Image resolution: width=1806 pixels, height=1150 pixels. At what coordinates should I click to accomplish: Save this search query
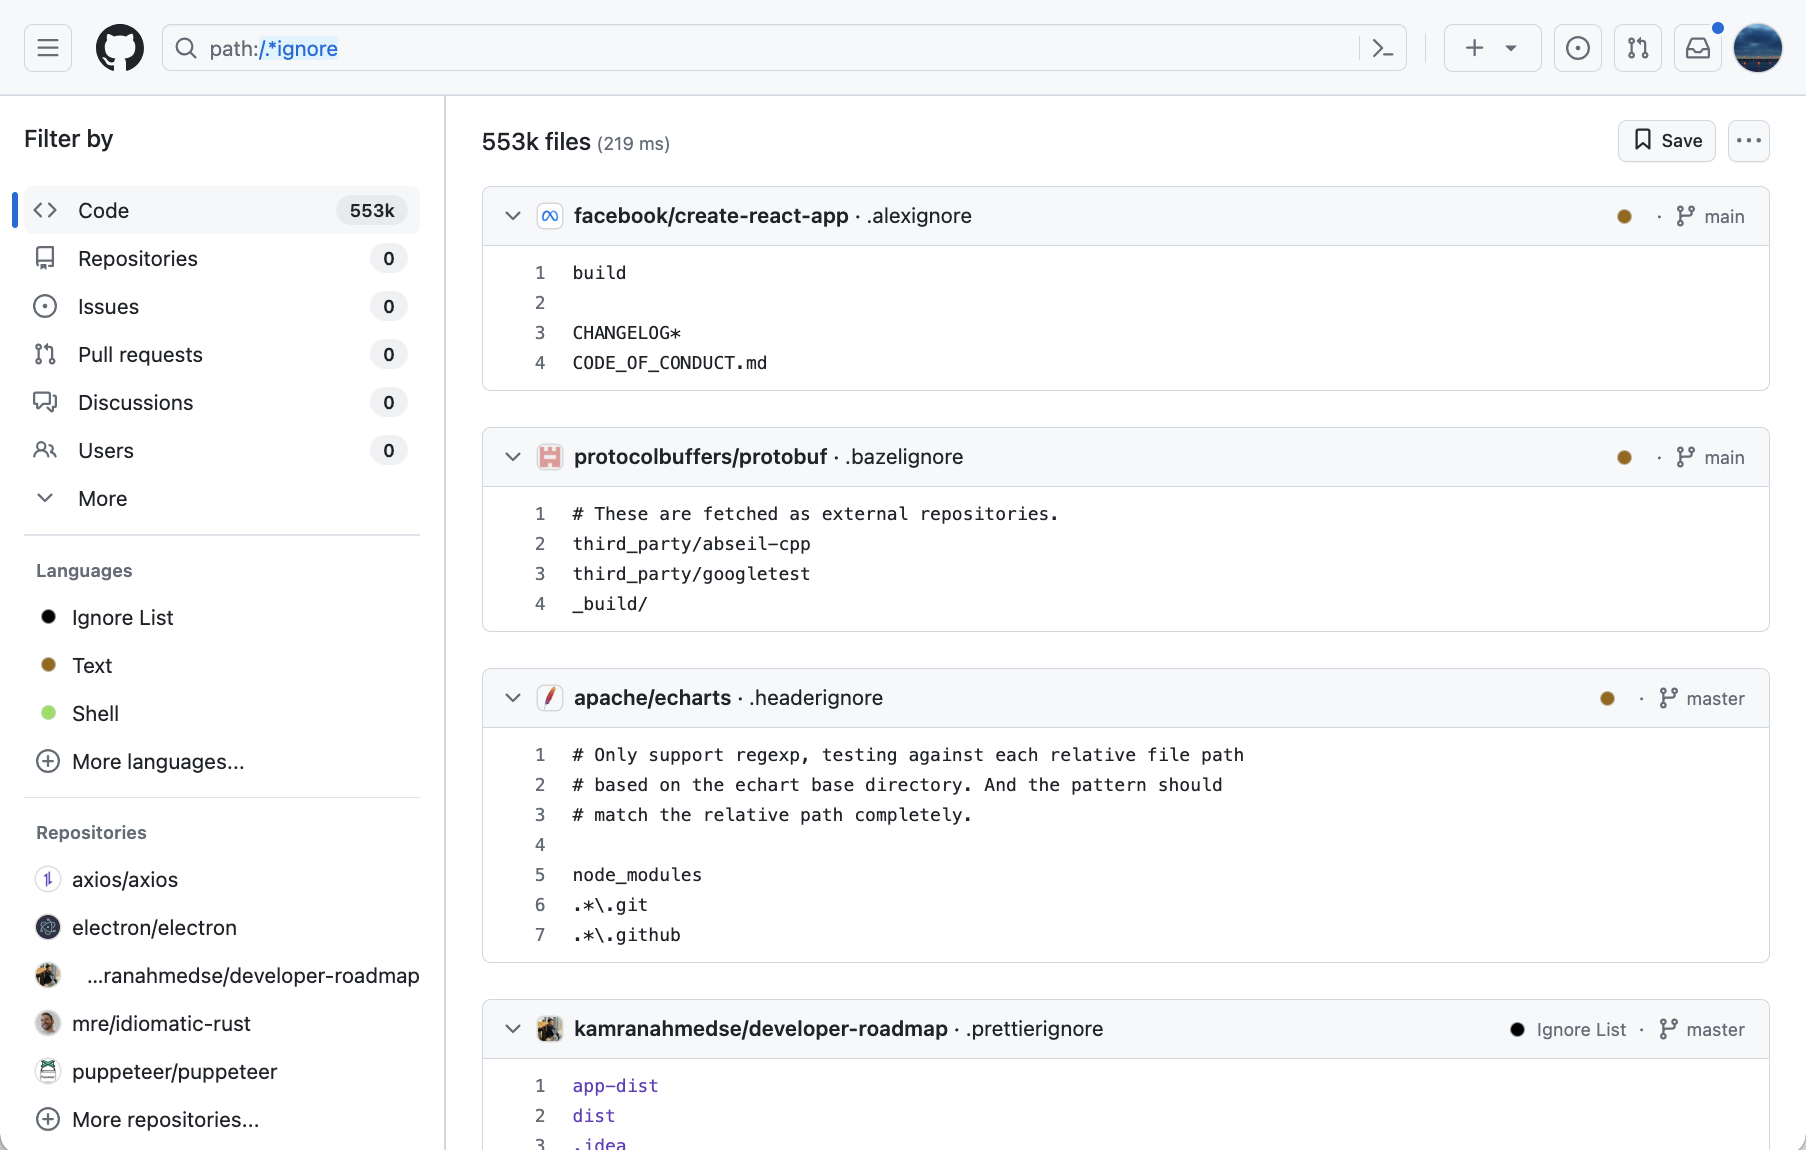(x=1667, y=141)
